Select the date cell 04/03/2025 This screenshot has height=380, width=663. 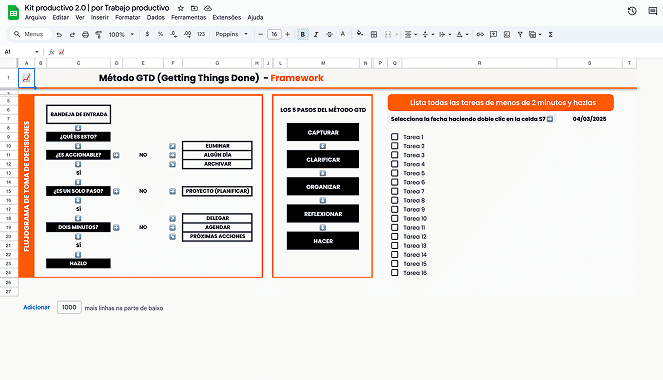click(x=589, y=119)
